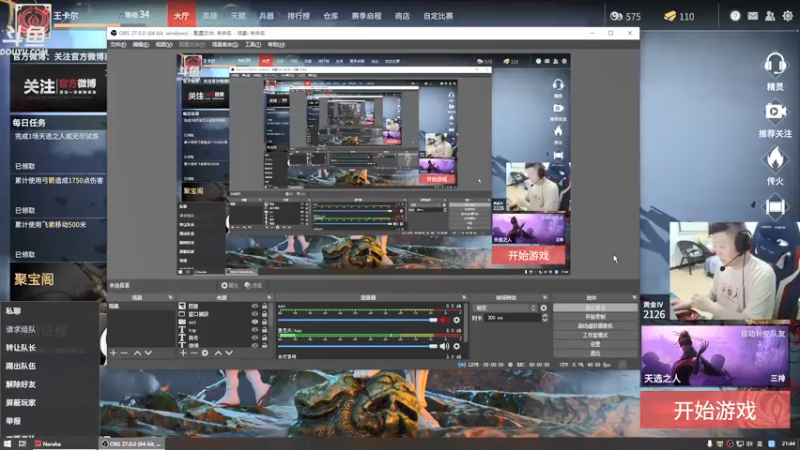Open the 商店 game tab
Viewport: 800px width, 450px height.
[402, 16]
